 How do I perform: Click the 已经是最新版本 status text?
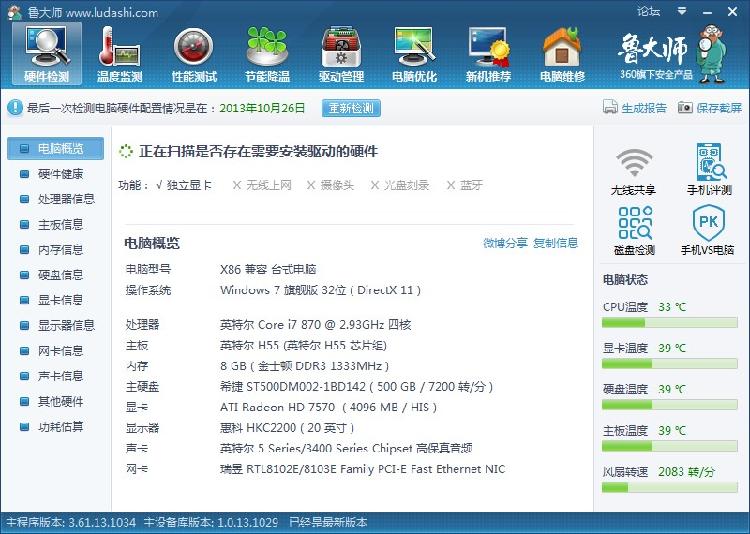click(x=328, y=522)
